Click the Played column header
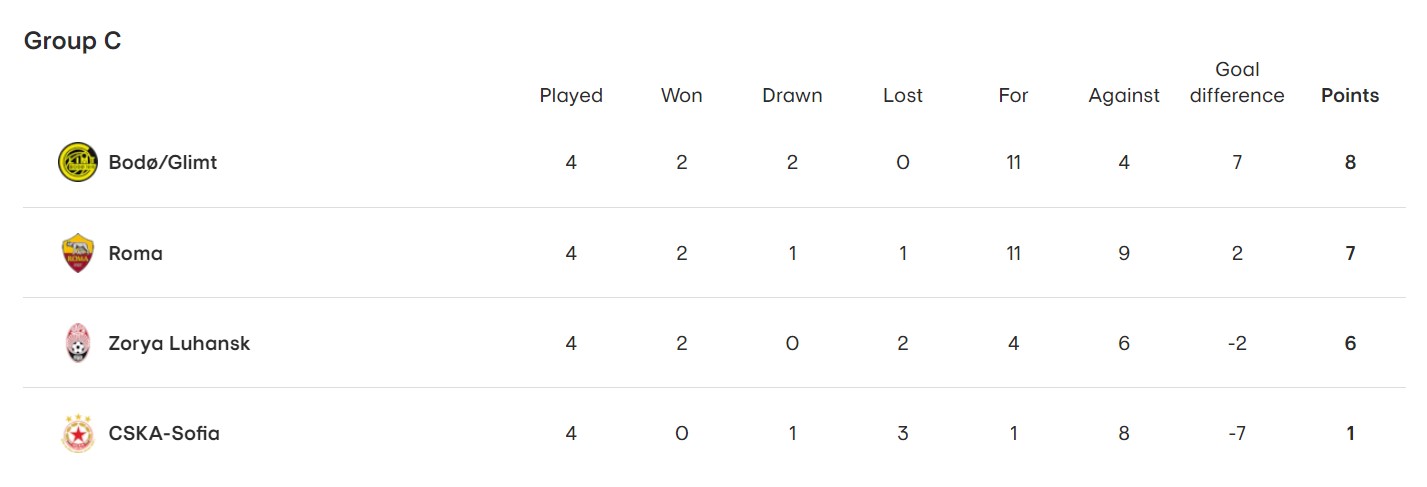 [571, 96]
